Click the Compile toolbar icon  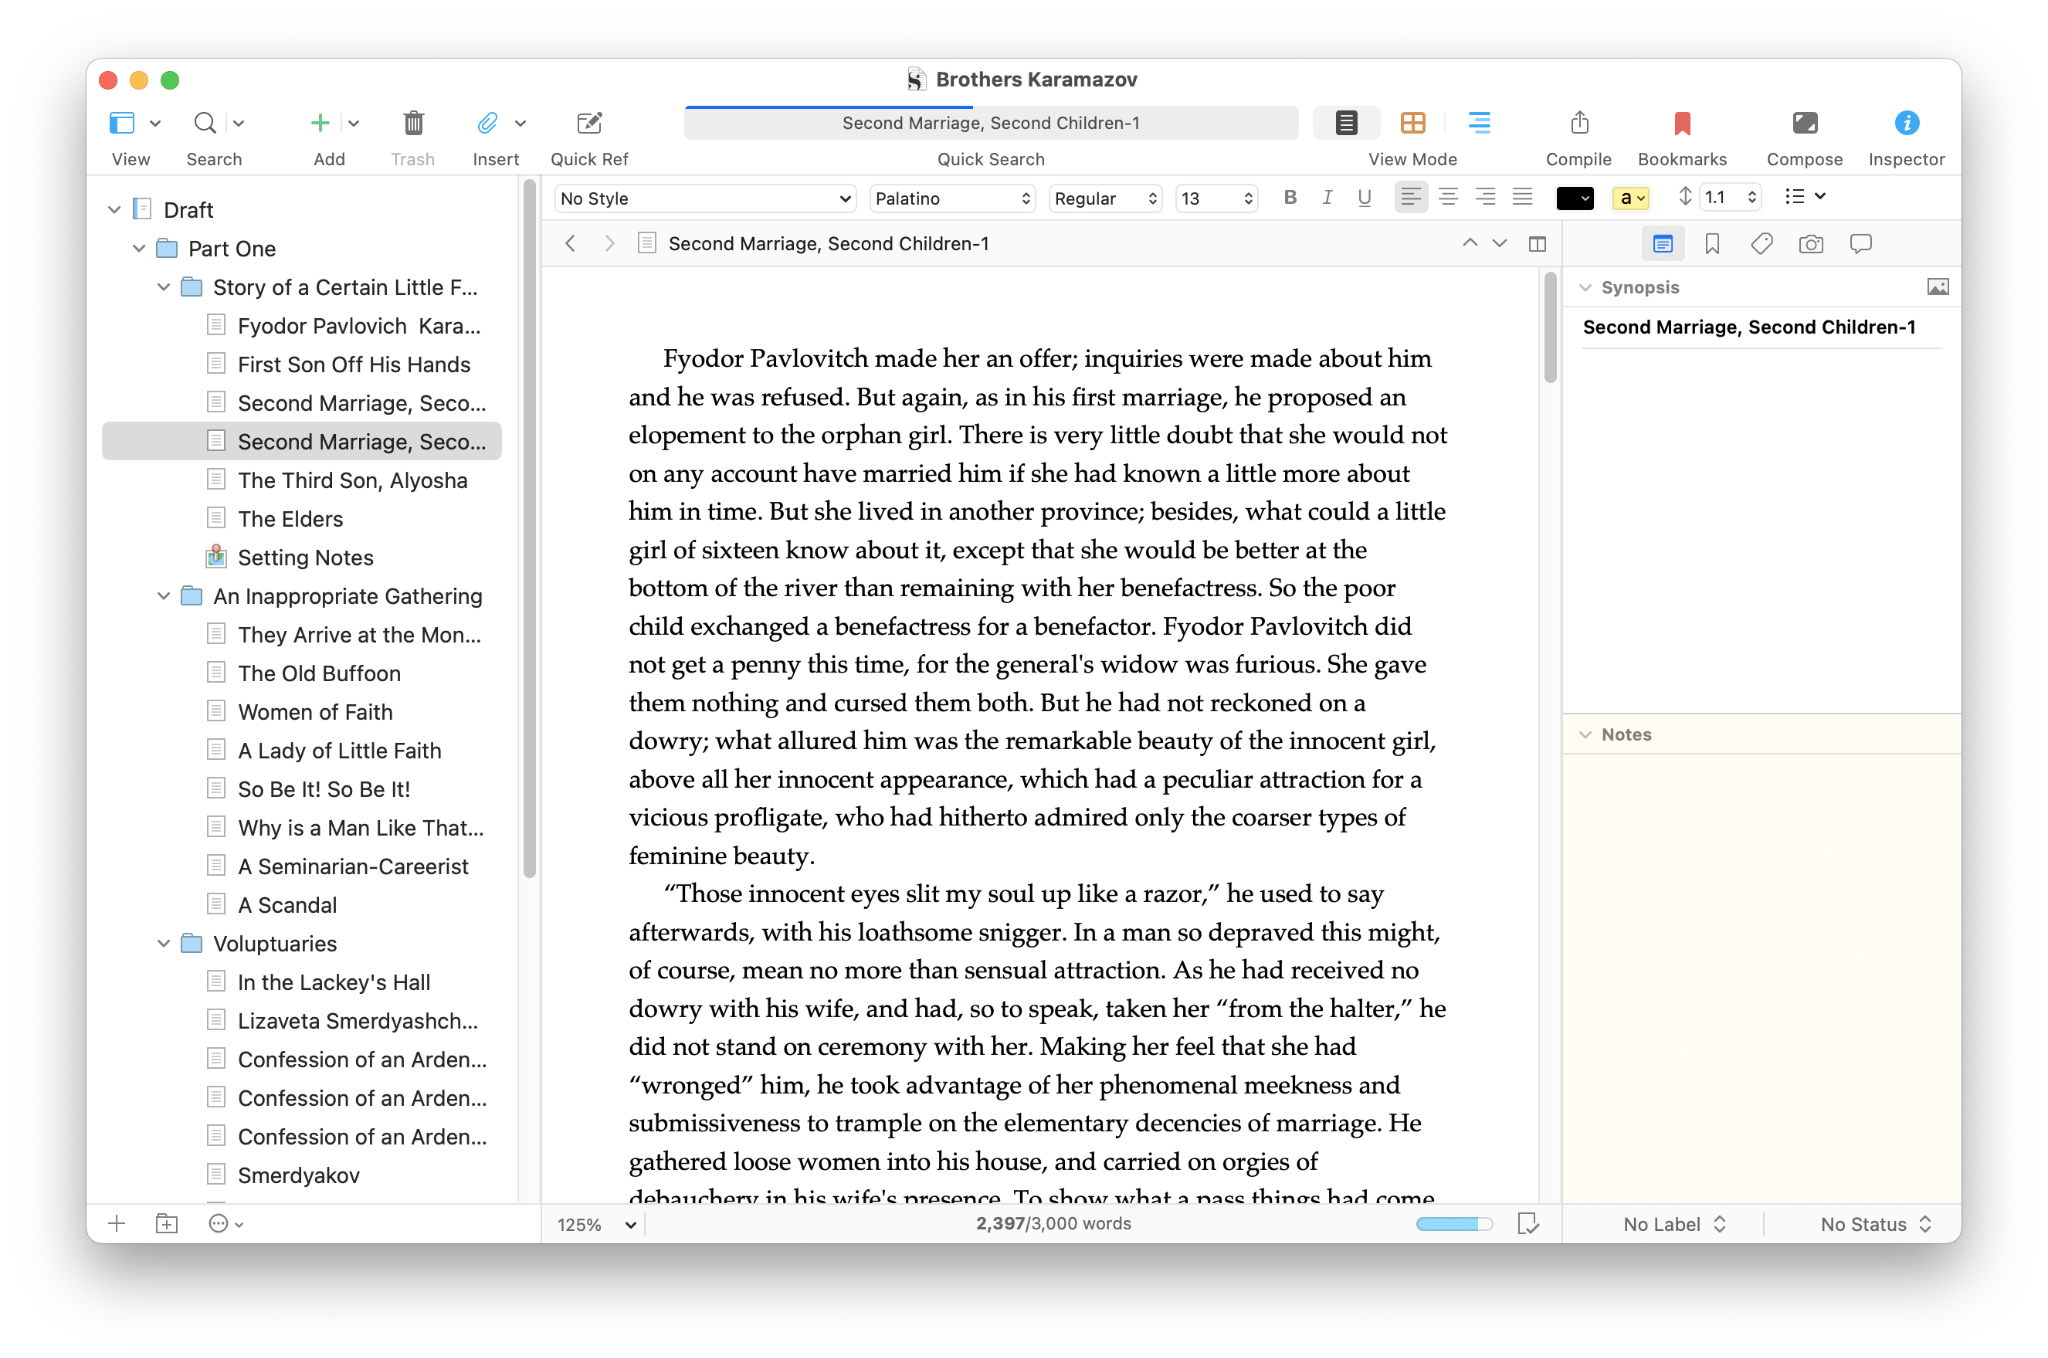[x=1578, y=123]
